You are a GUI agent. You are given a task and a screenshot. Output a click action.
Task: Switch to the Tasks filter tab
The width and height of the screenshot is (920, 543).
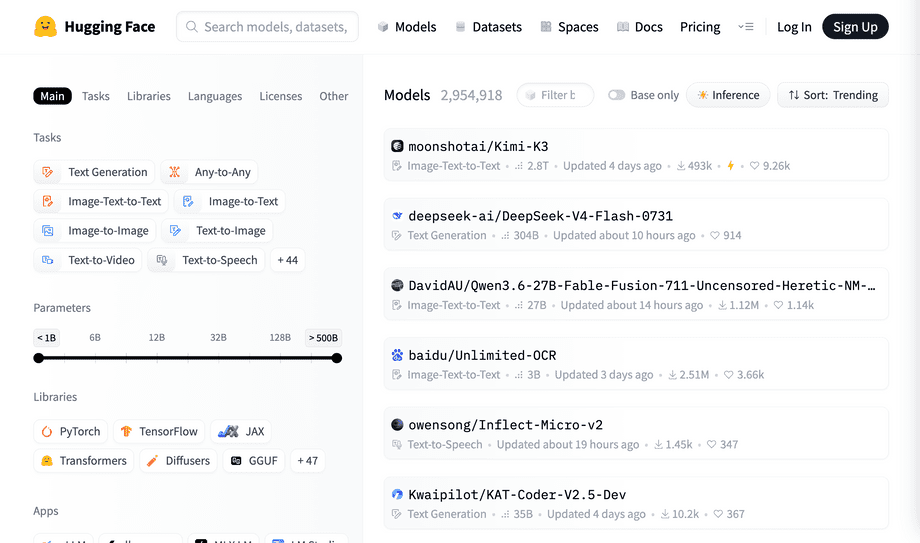coord(96,96)
